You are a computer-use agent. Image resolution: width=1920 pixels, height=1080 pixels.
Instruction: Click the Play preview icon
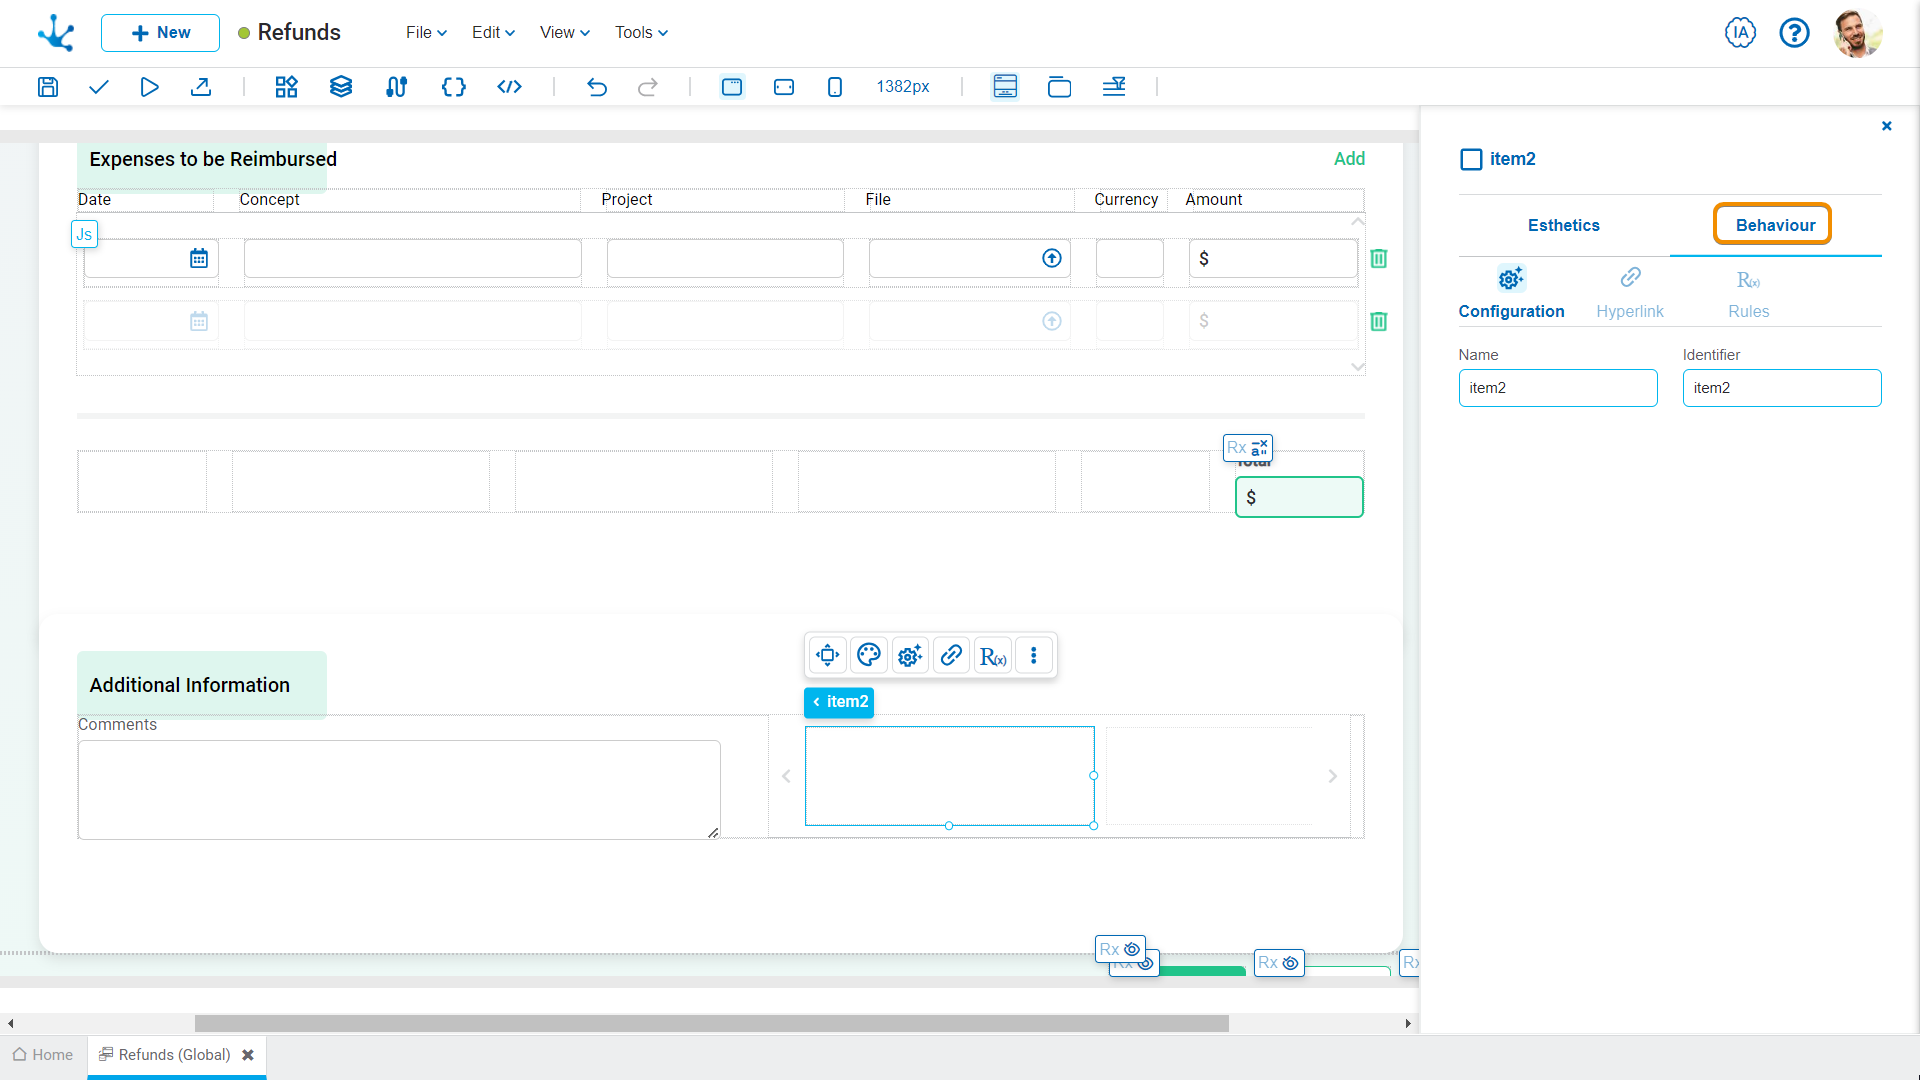(x=149, y=87)
